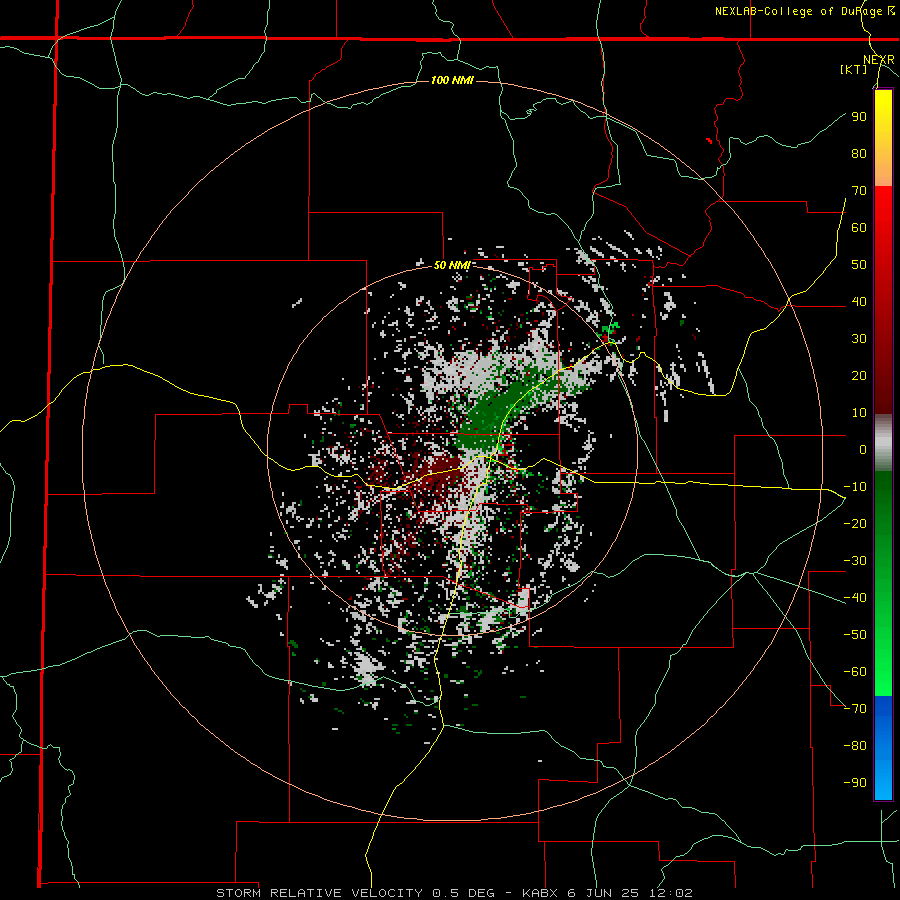Click the positive 60 scale value
900x900 pixels.
click(859, 227)
